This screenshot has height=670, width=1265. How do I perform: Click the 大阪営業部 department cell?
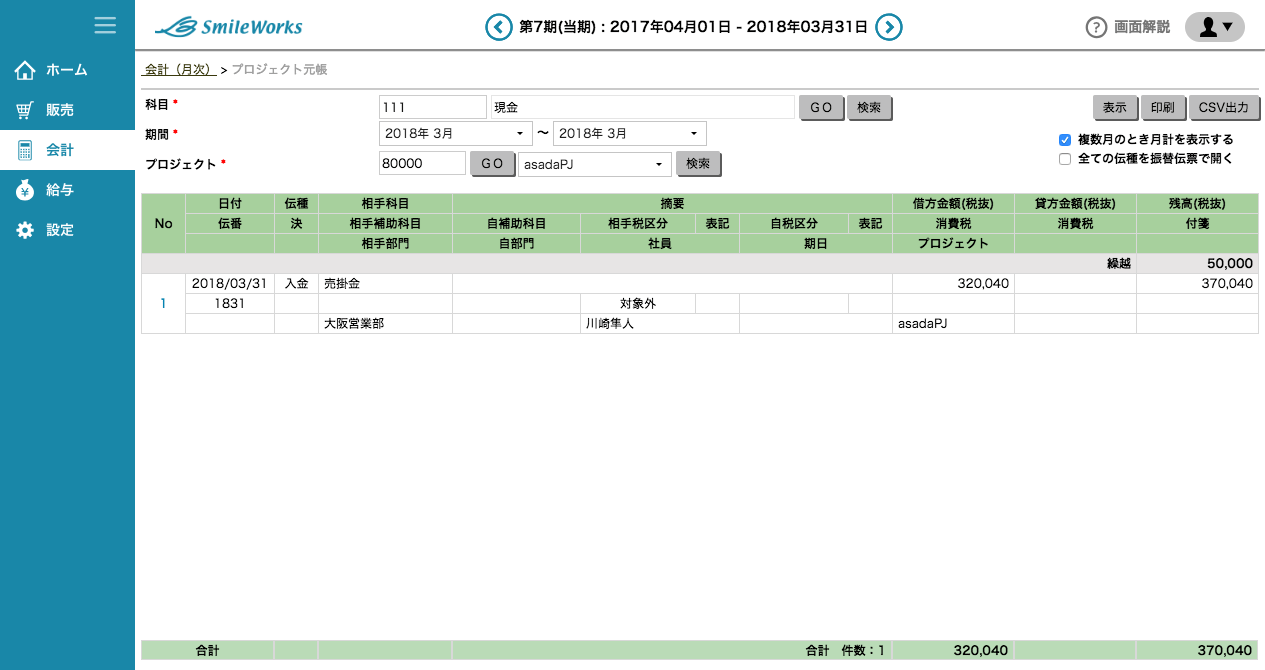coord(385,323)
